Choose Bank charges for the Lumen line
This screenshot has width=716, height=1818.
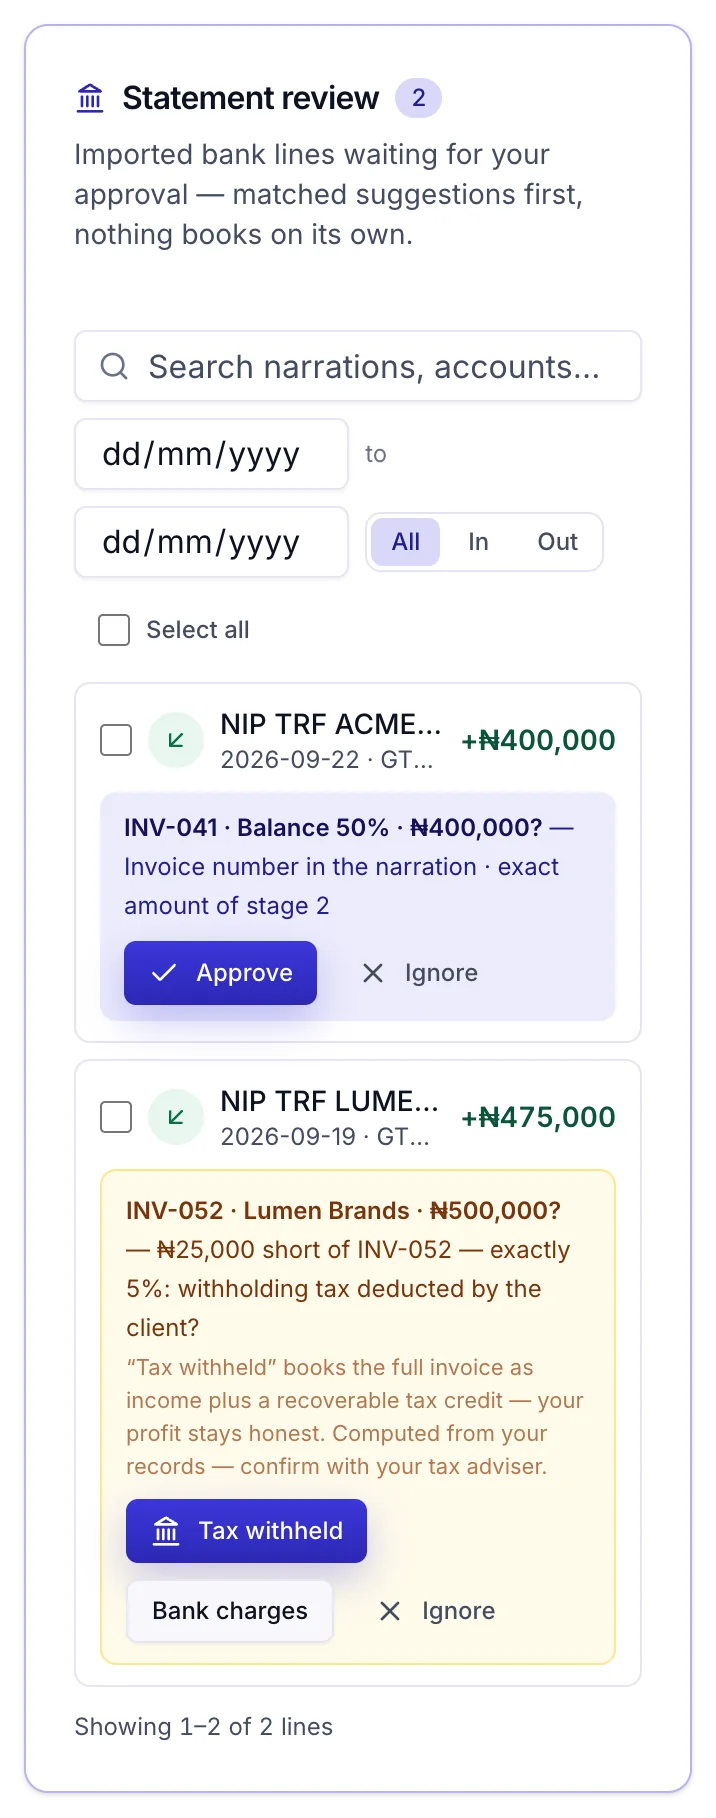[x=230, y=1611]
